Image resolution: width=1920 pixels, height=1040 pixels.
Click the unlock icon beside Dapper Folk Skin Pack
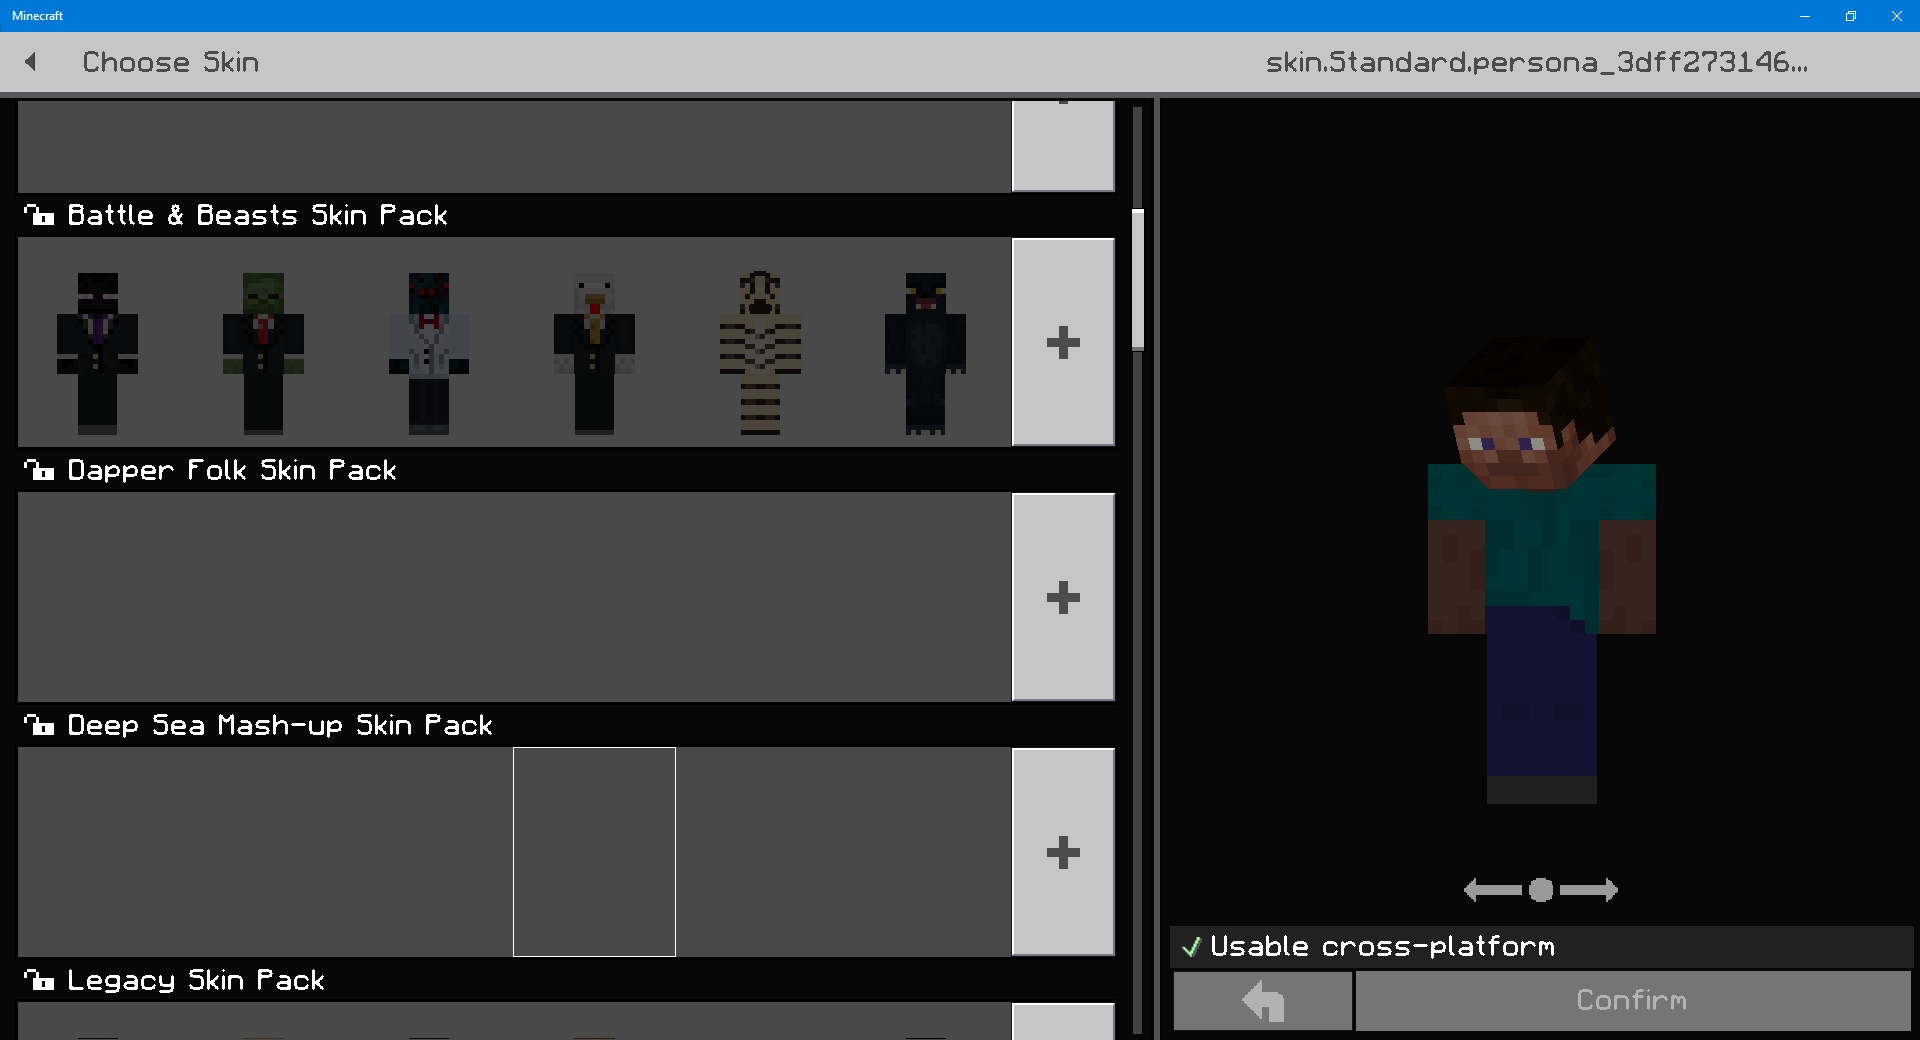coord(39,470)
